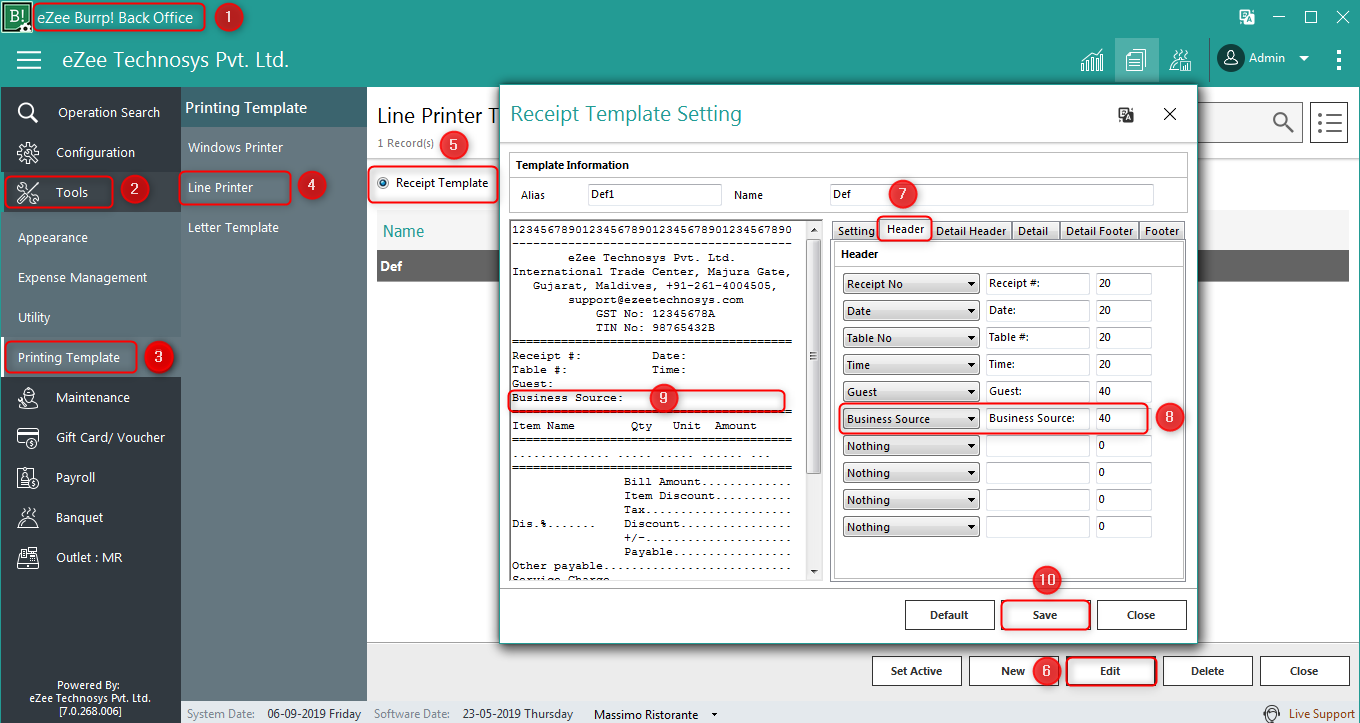Click the back office document icon
1360x723 pixels.
point(1135,60)
